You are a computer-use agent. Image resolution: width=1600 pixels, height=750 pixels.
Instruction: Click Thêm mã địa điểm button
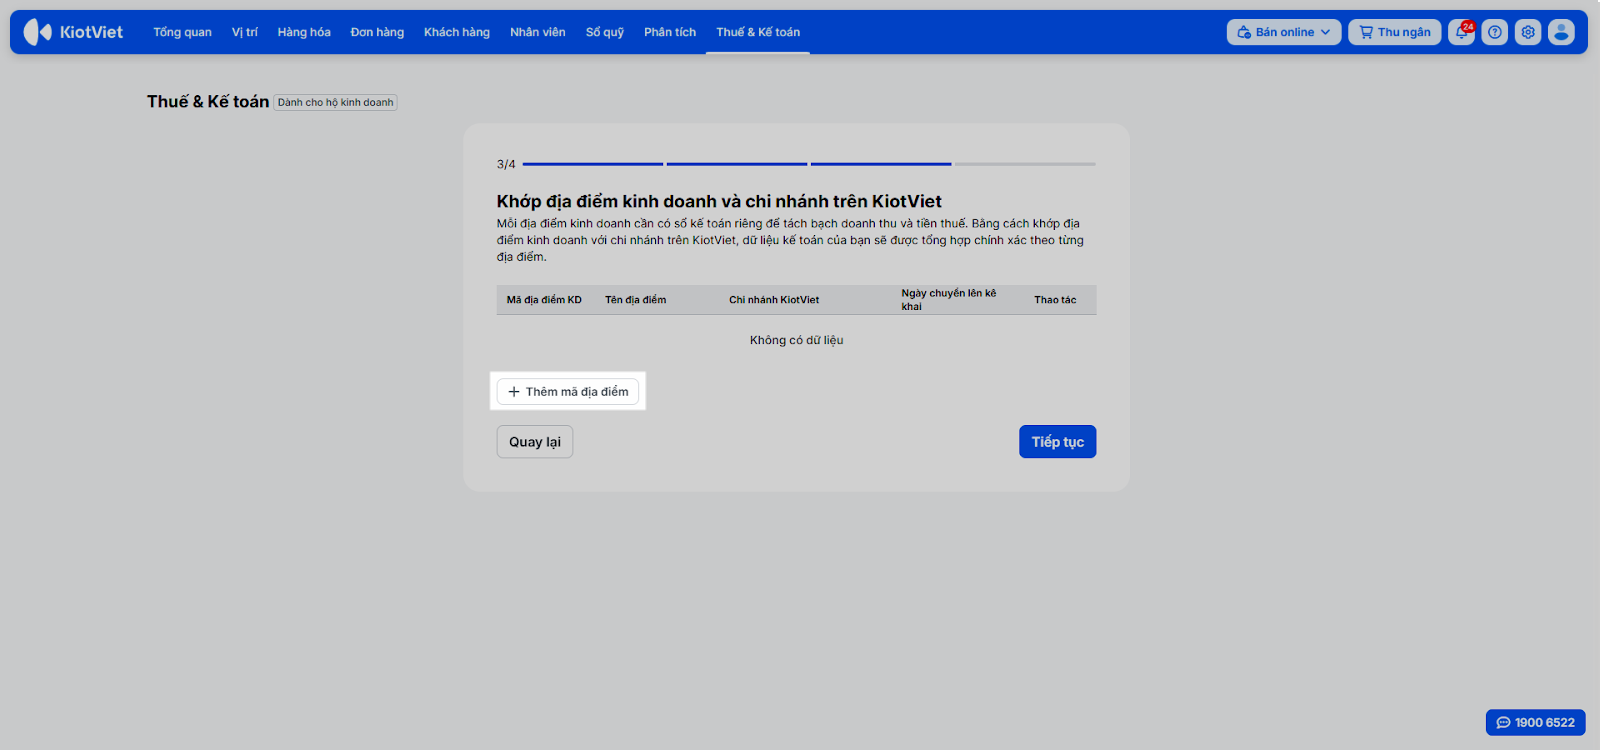click(x=568, y=391)
